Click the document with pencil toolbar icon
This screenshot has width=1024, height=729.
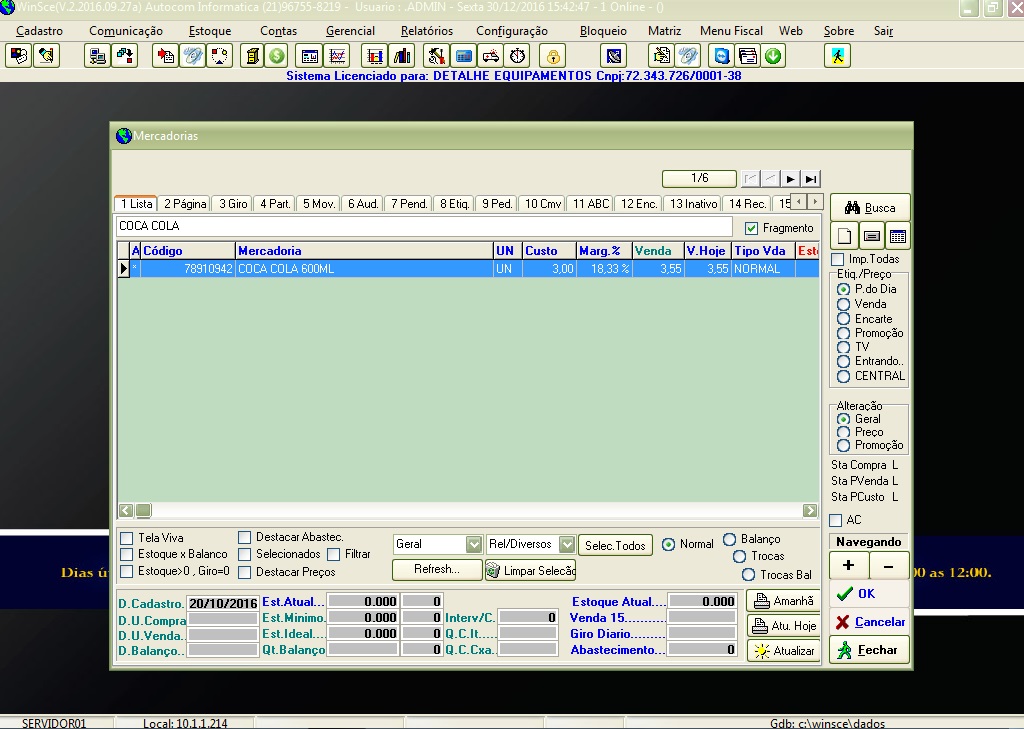point(661,56)
